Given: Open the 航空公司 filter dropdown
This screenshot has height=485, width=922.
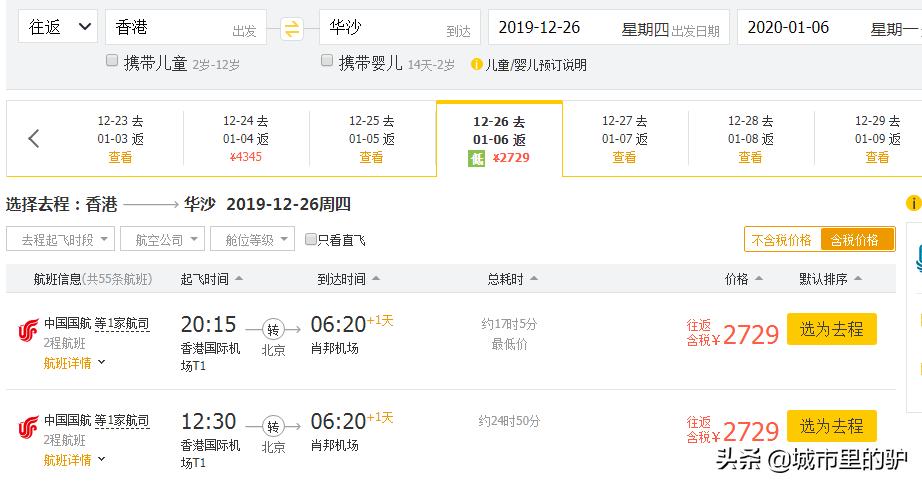Looking at the screenshot, I should click(162, 239).
